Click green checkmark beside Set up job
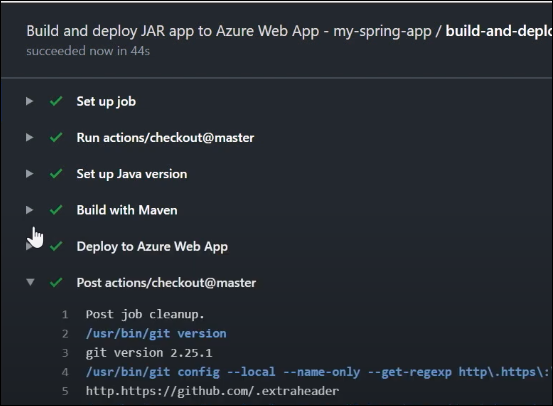Viewport: 553px width, 406px height. tap(56, 101)
